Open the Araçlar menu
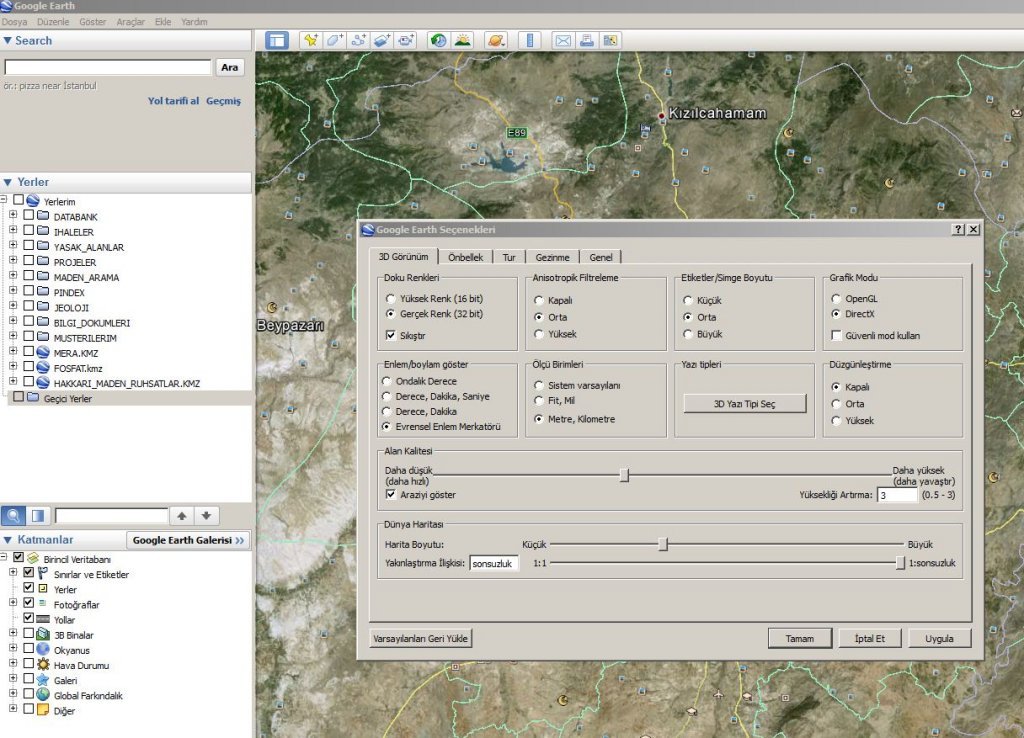This screenshot has height=738, width=1024. tap(130, 21)
